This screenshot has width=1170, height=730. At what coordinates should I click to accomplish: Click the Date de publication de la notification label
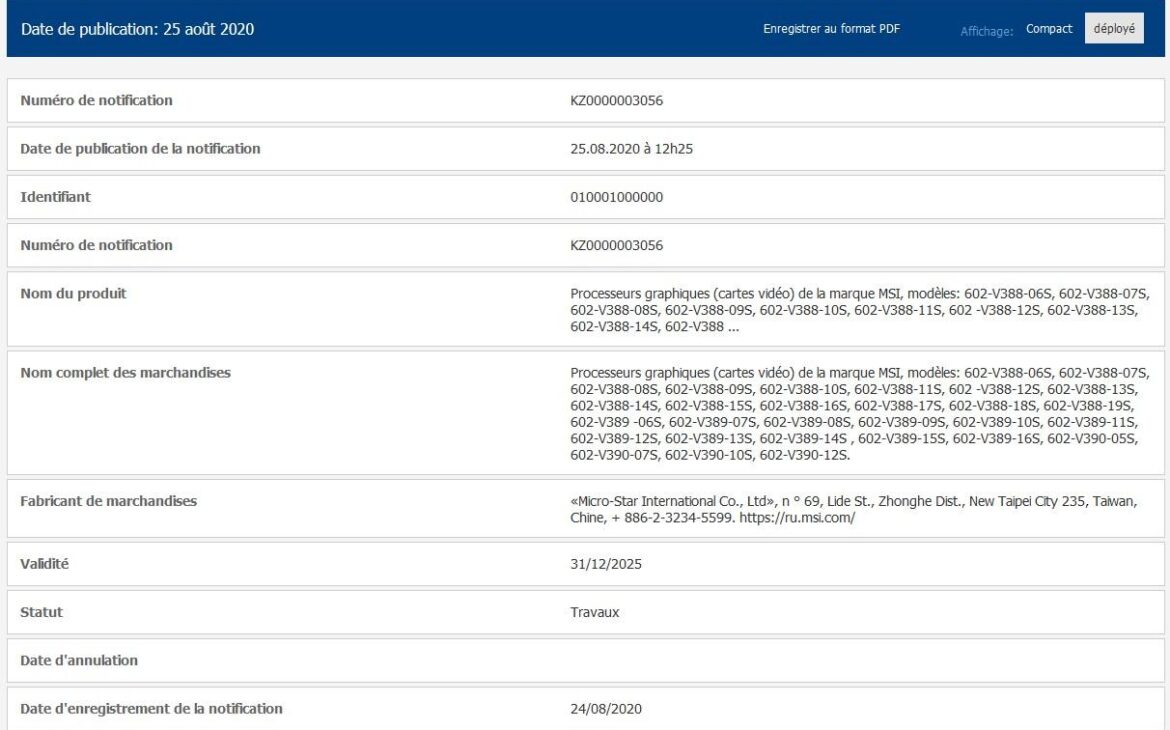[140, 149]
